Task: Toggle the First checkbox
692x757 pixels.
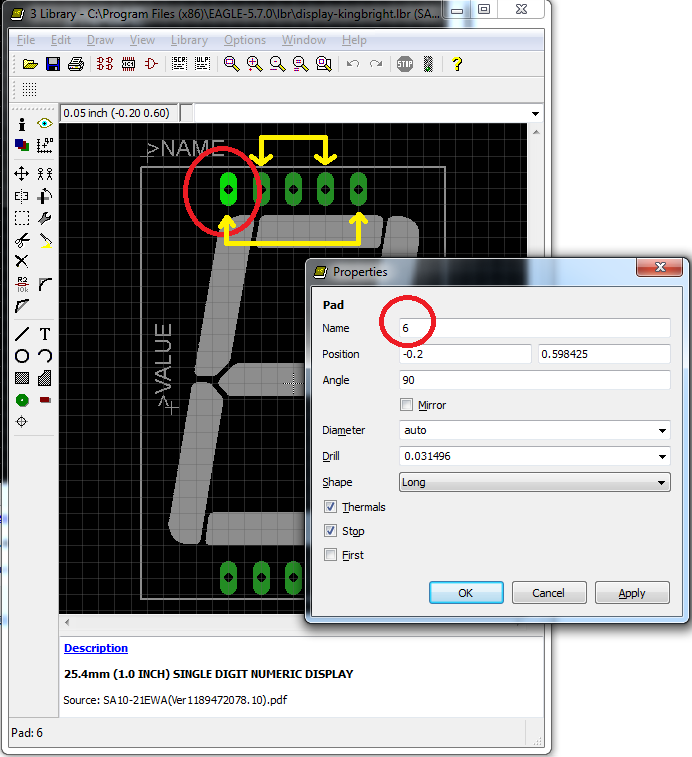Action: click(x=331, y=555)
